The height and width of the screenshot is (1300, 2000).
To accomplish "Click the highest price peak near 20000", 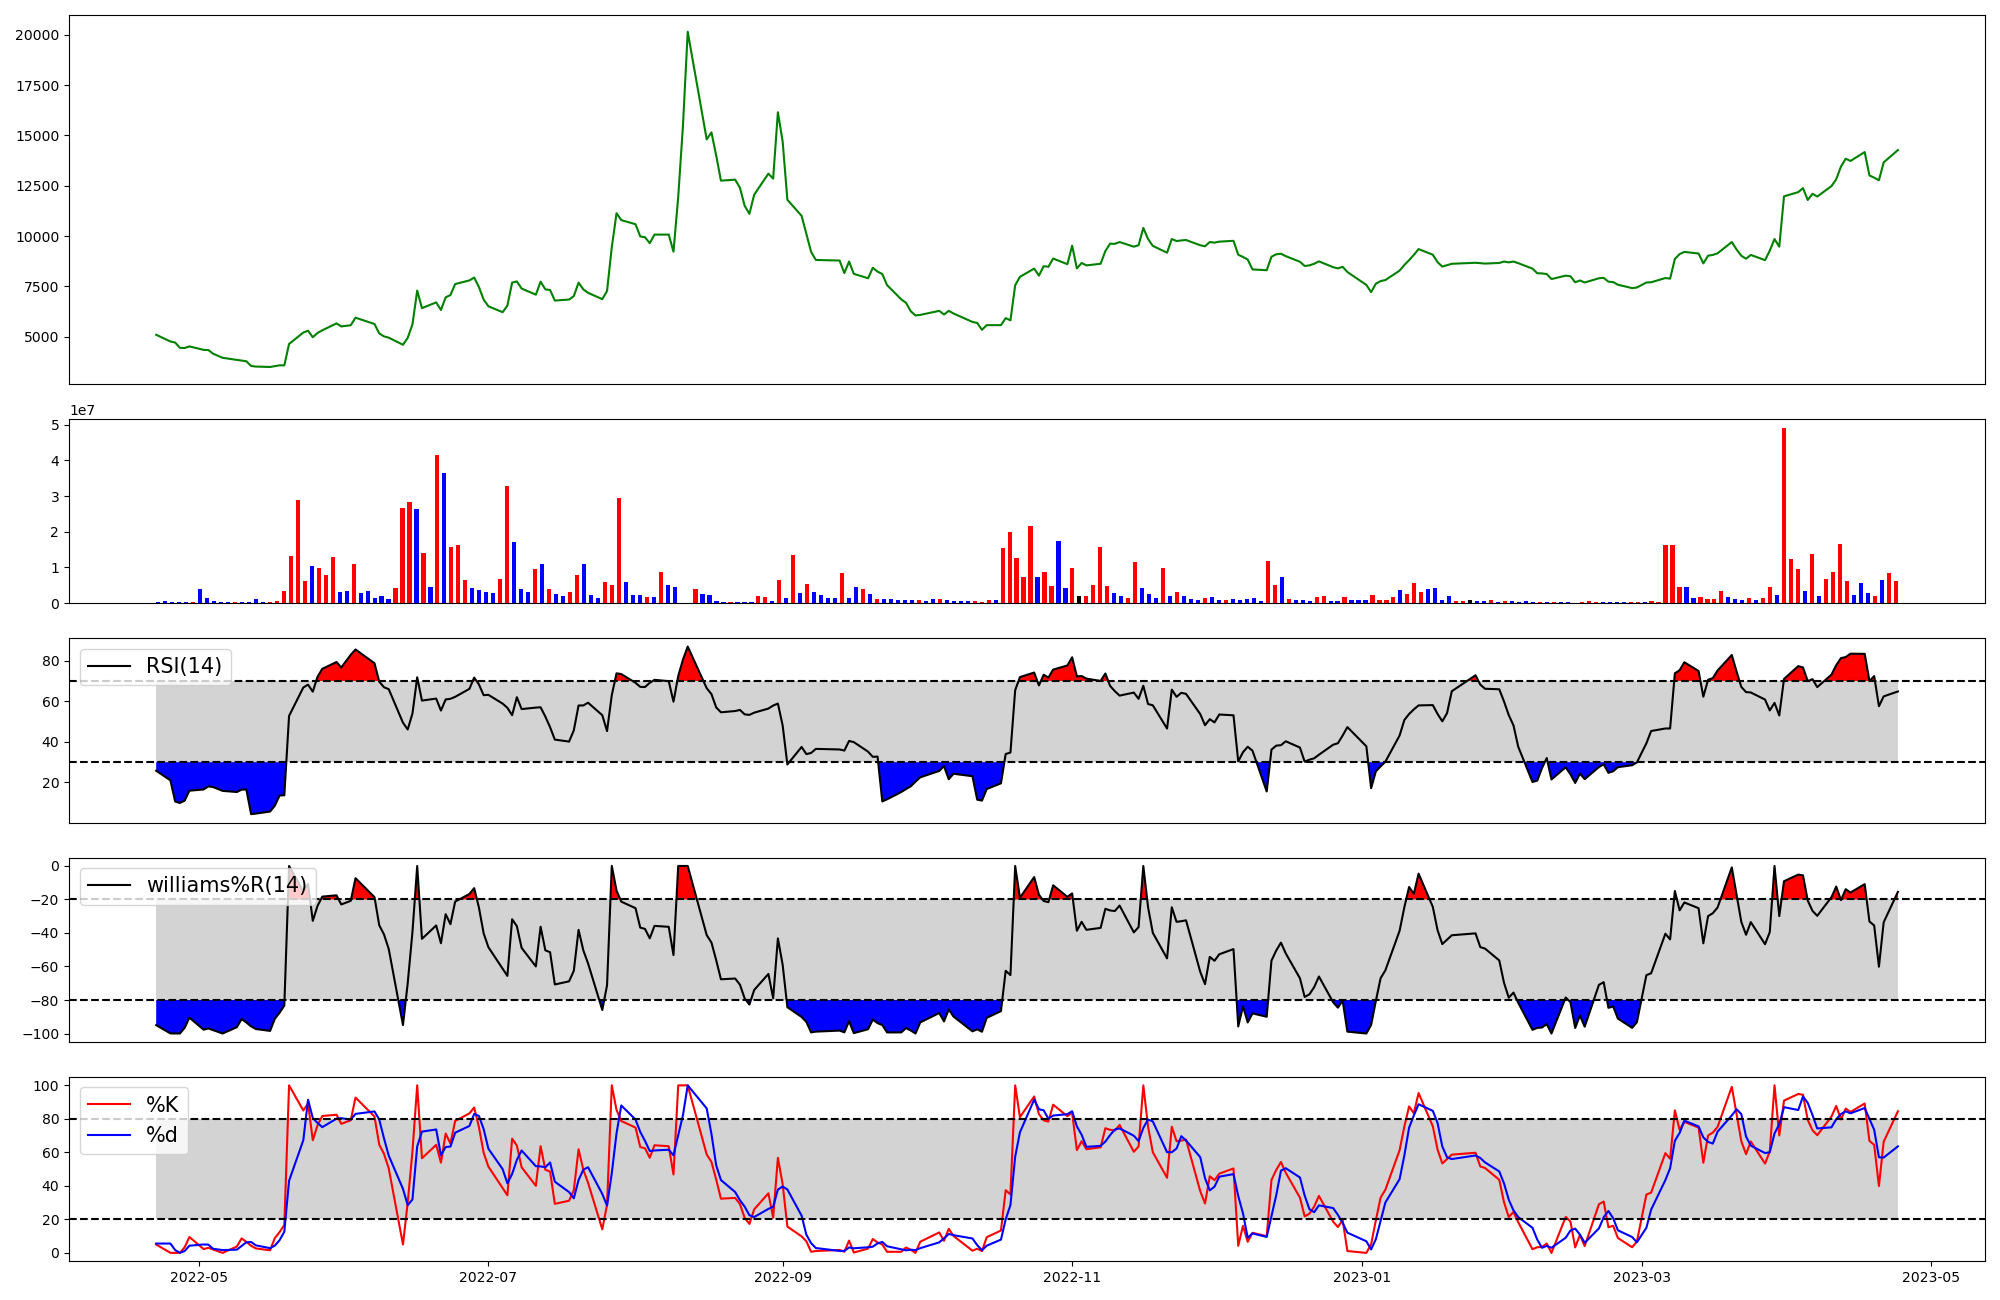I will pyautogui.click(x=687, y=32).
